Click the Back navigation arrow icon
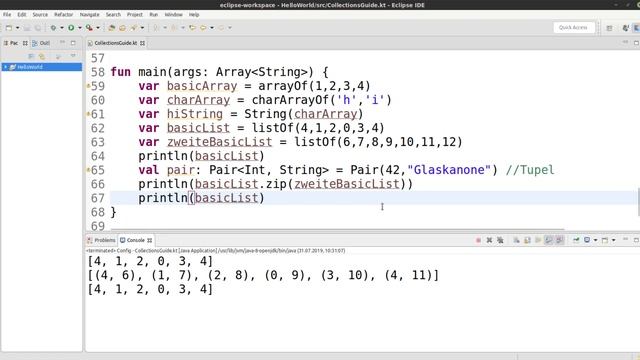The width and height of the screenshot is (640, 360). [203, 28]
